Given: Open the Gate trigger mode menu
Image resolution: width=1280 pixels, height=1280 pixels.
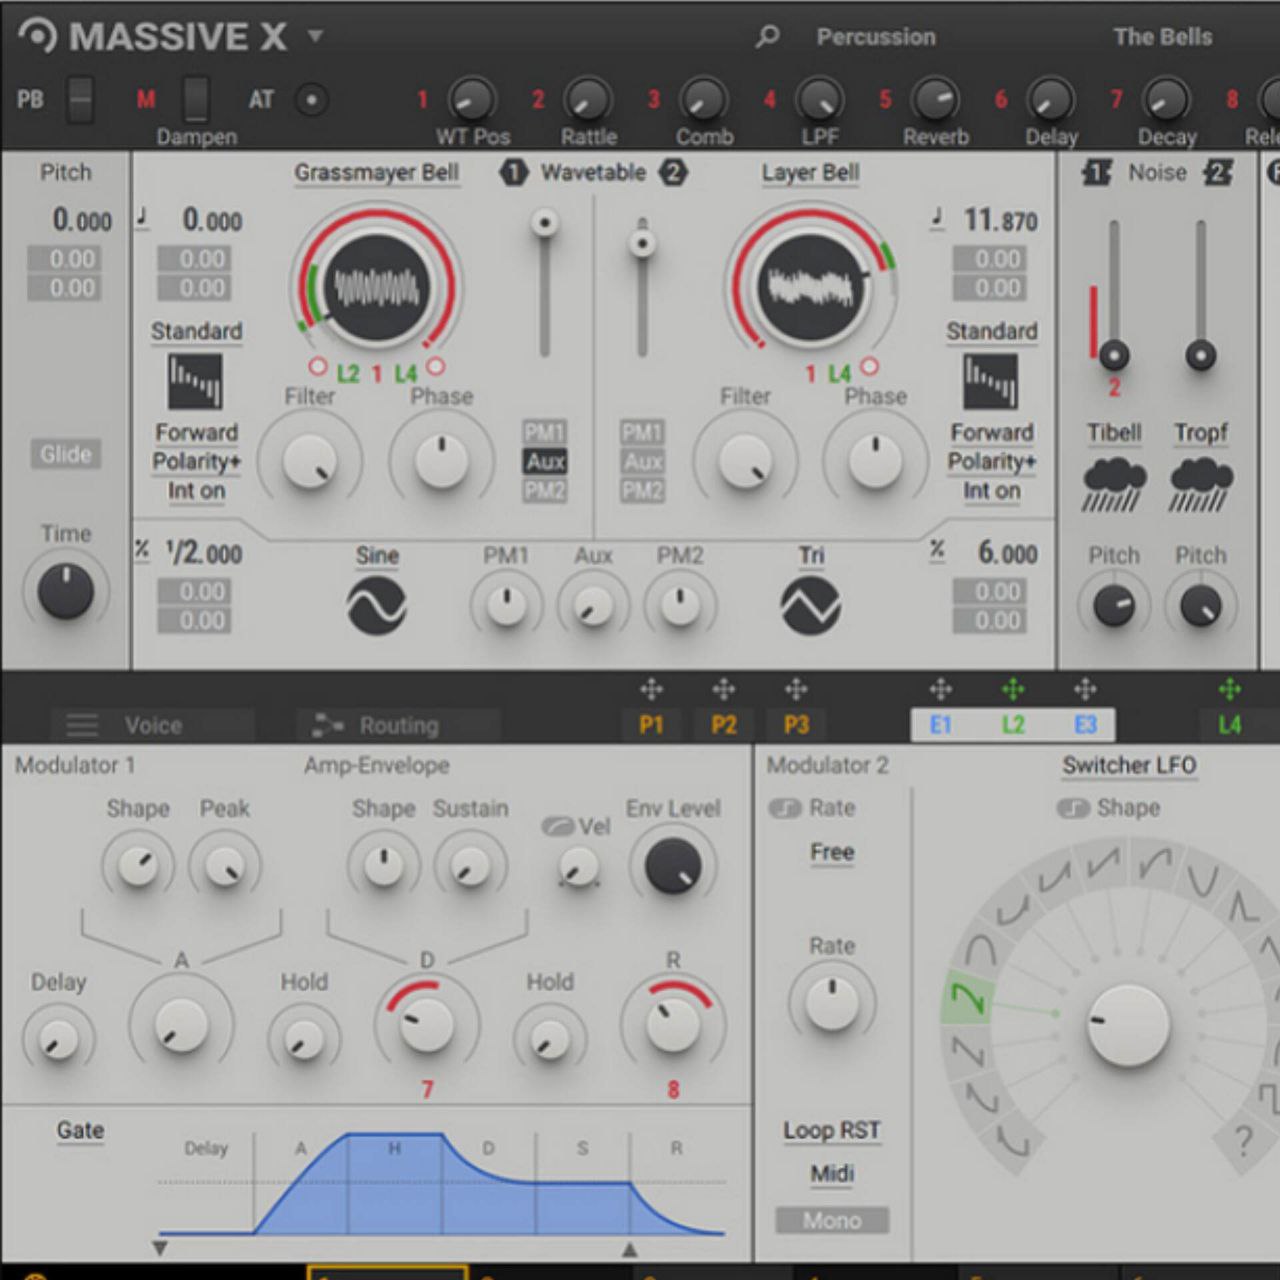Looking at the screenshot, I should [x=80, y=1131].
